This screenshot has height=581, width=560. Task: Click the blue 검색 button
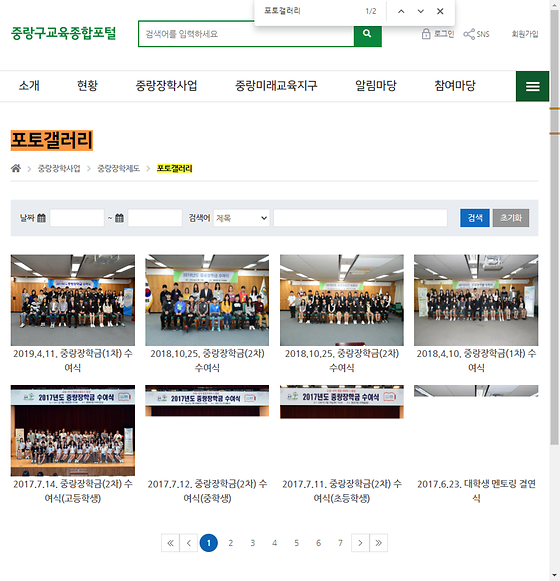pyautogui.click(x=475, y=218)
